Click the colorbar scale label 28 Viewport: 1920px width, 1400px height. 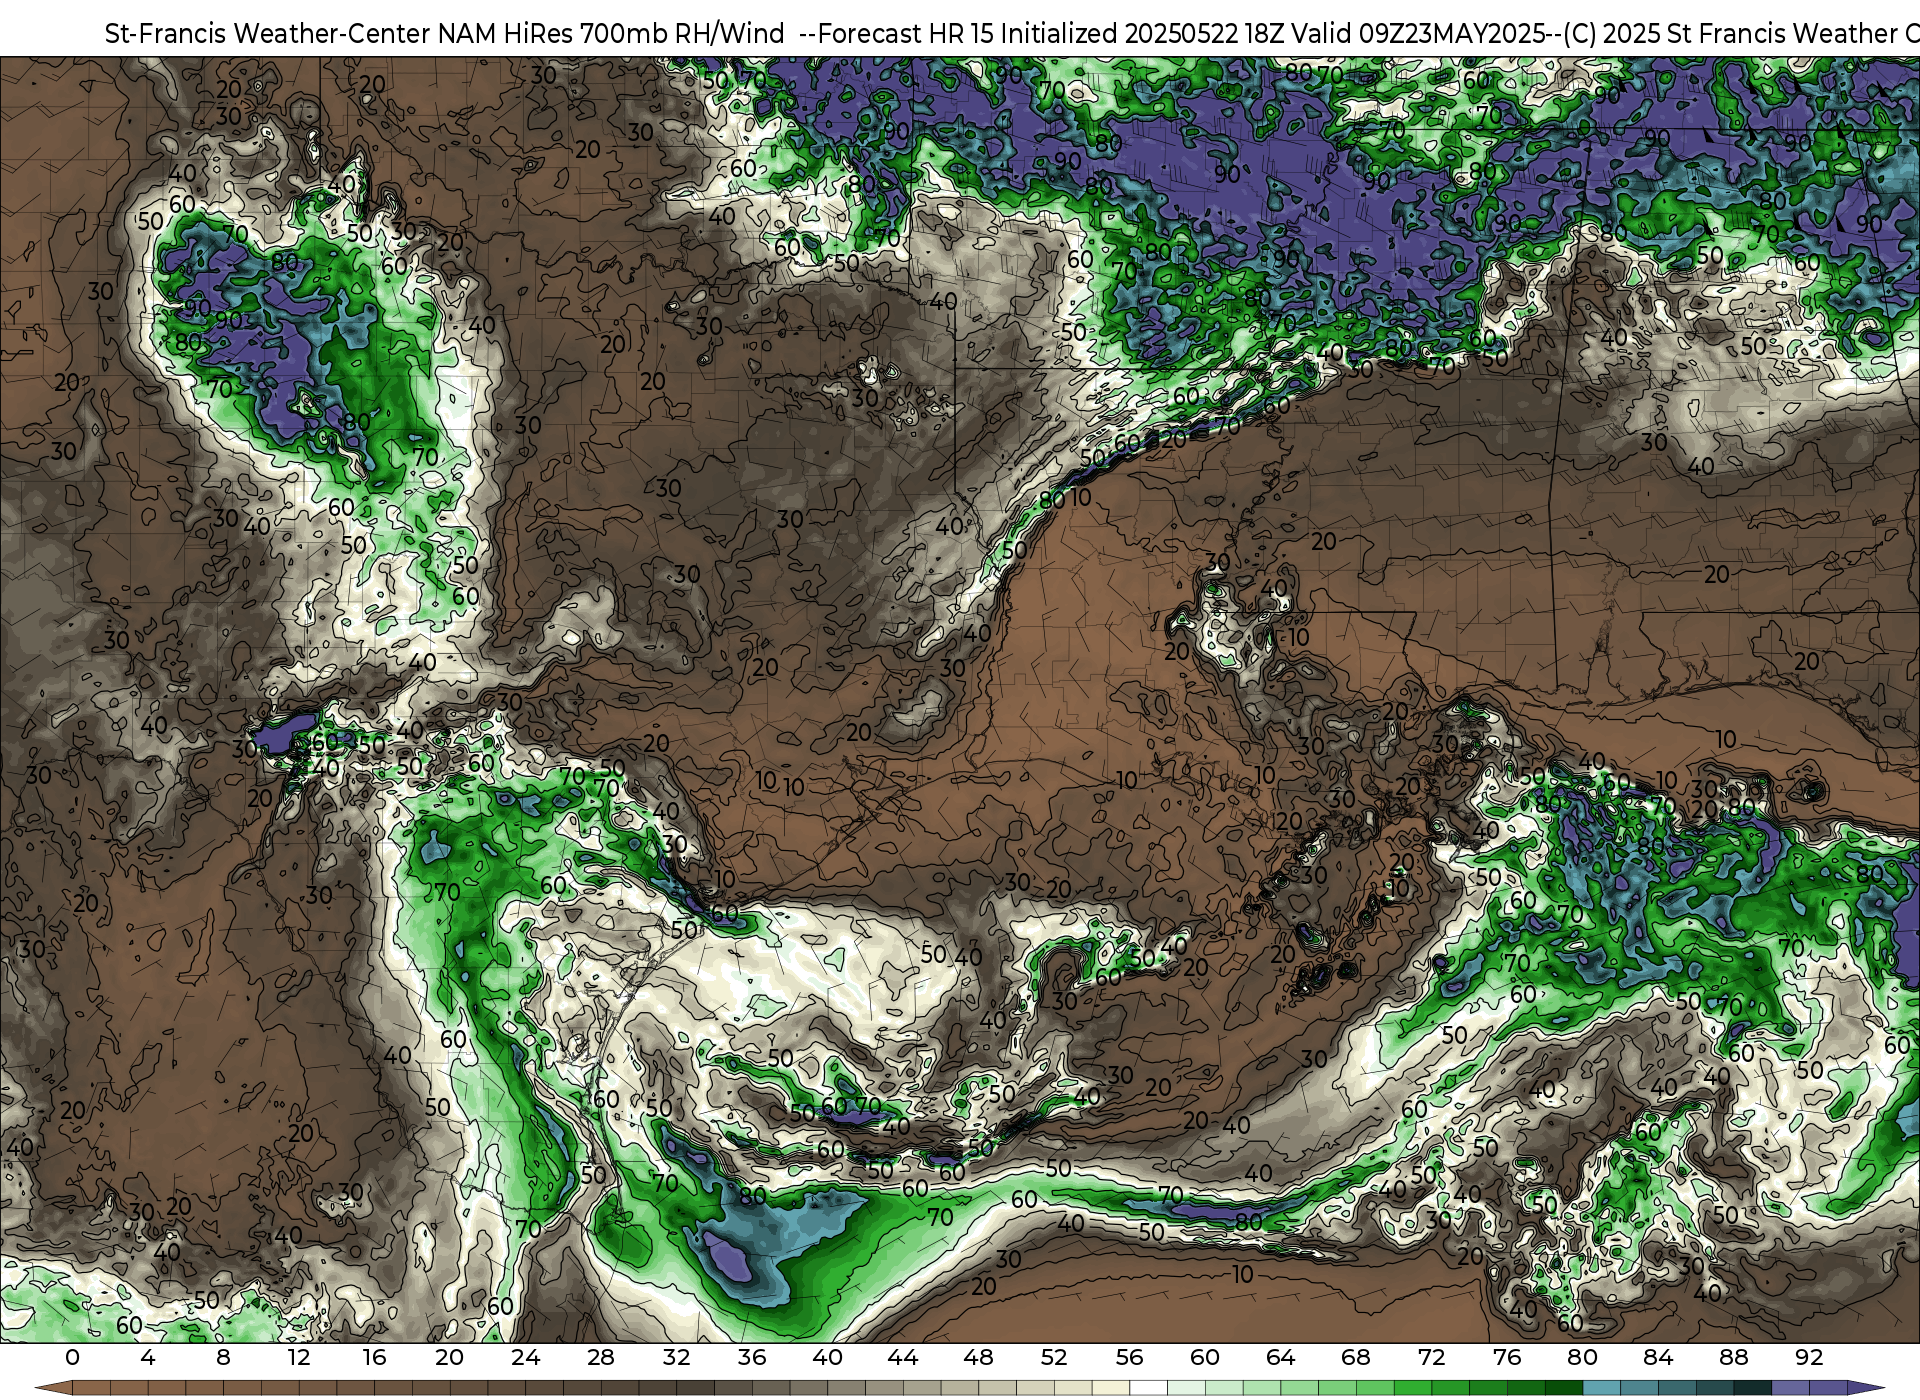click(x=601, y=1357)
